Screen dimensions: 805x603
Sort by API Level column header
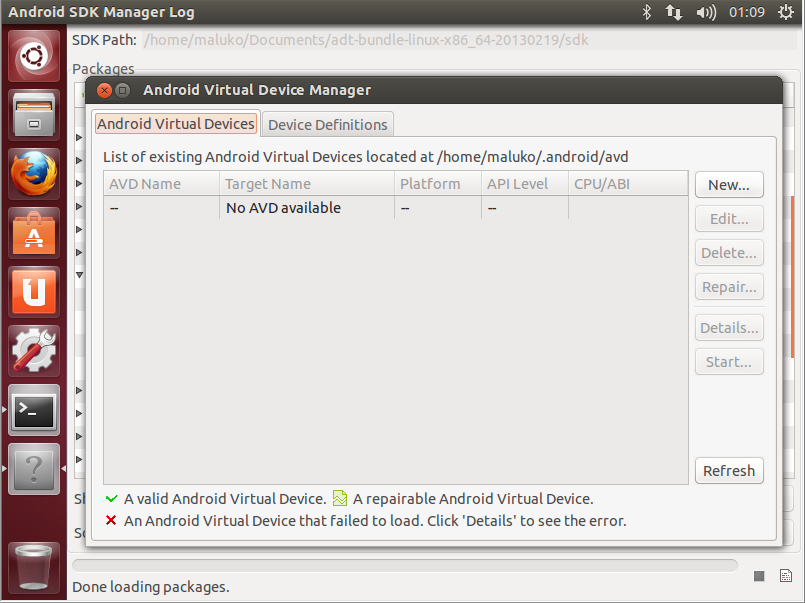pos(525,184)
